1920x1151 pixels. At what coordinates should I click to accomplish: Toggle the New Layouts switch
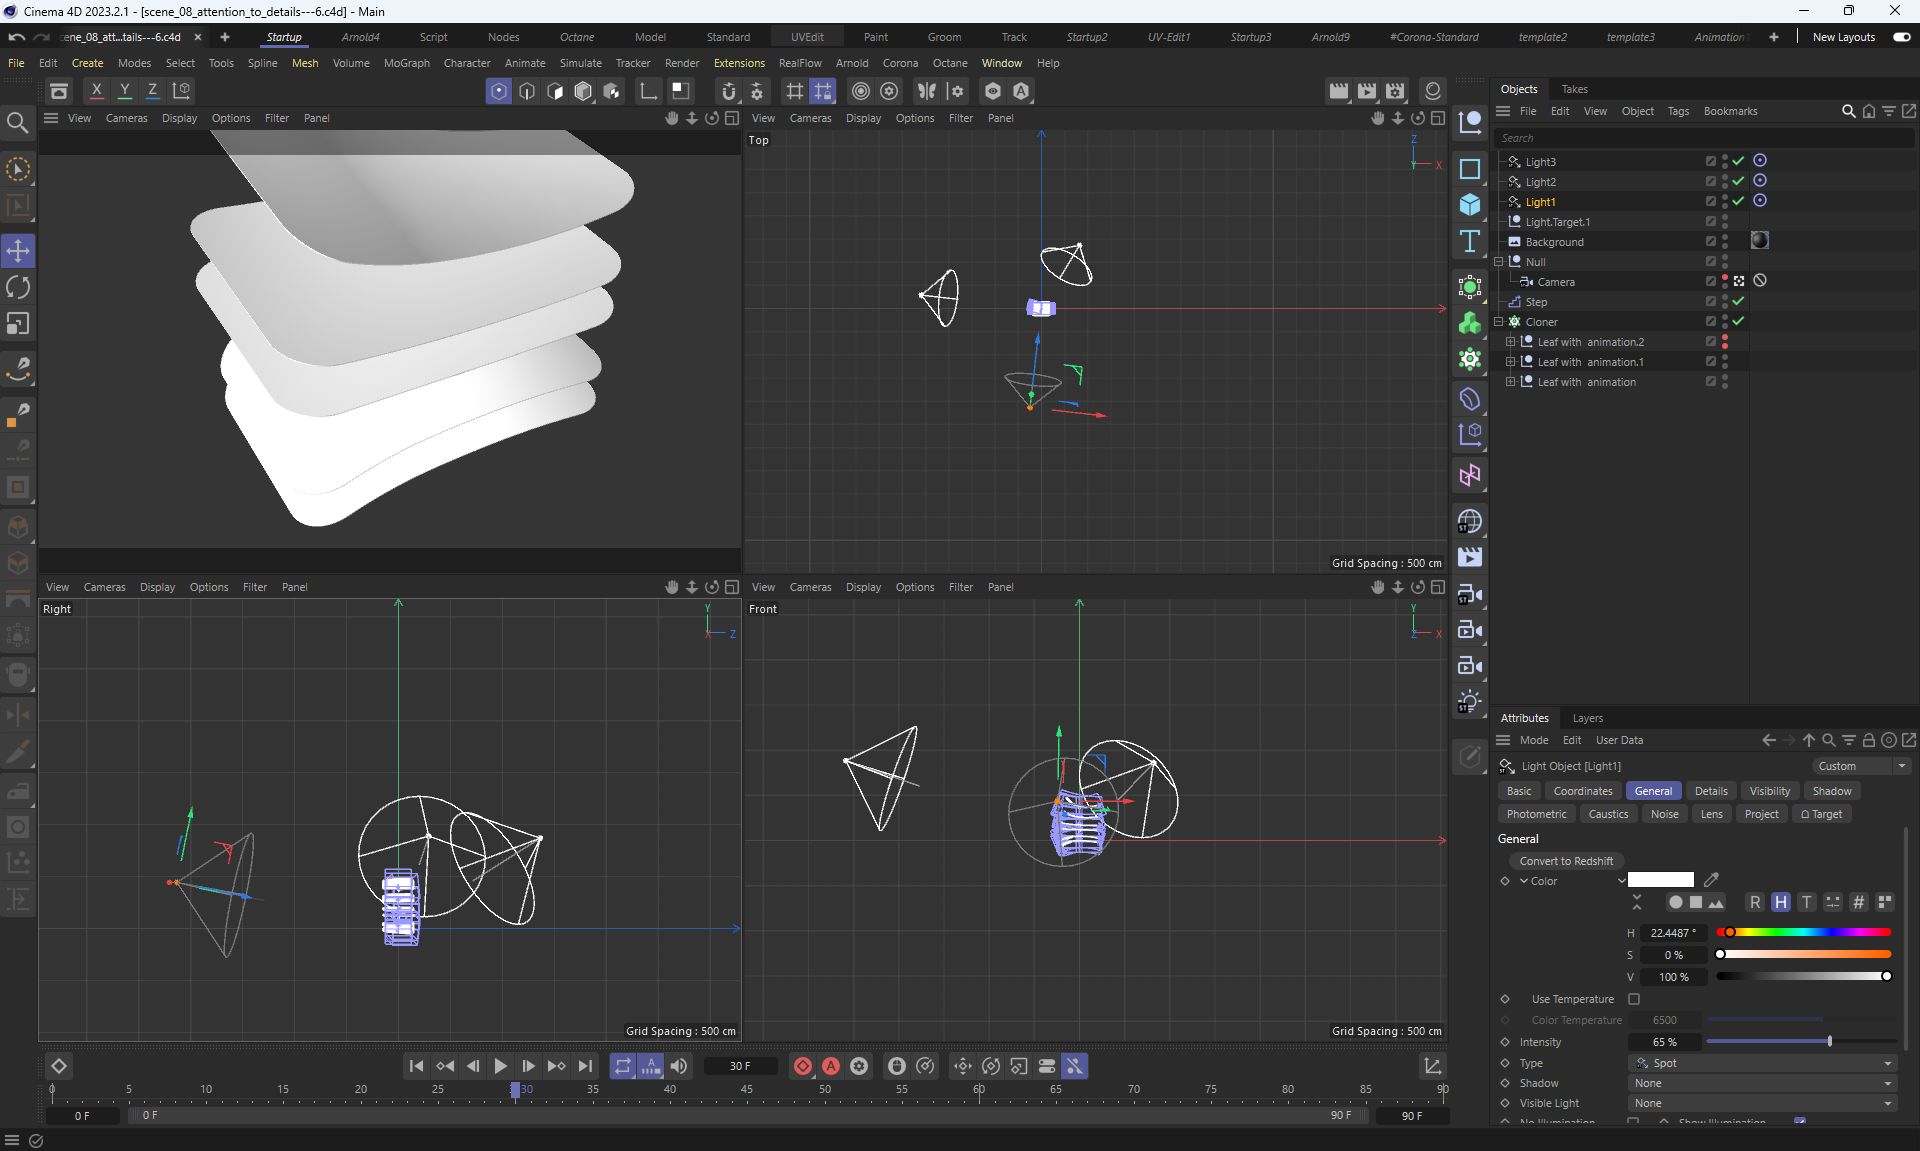[1901, 37]
